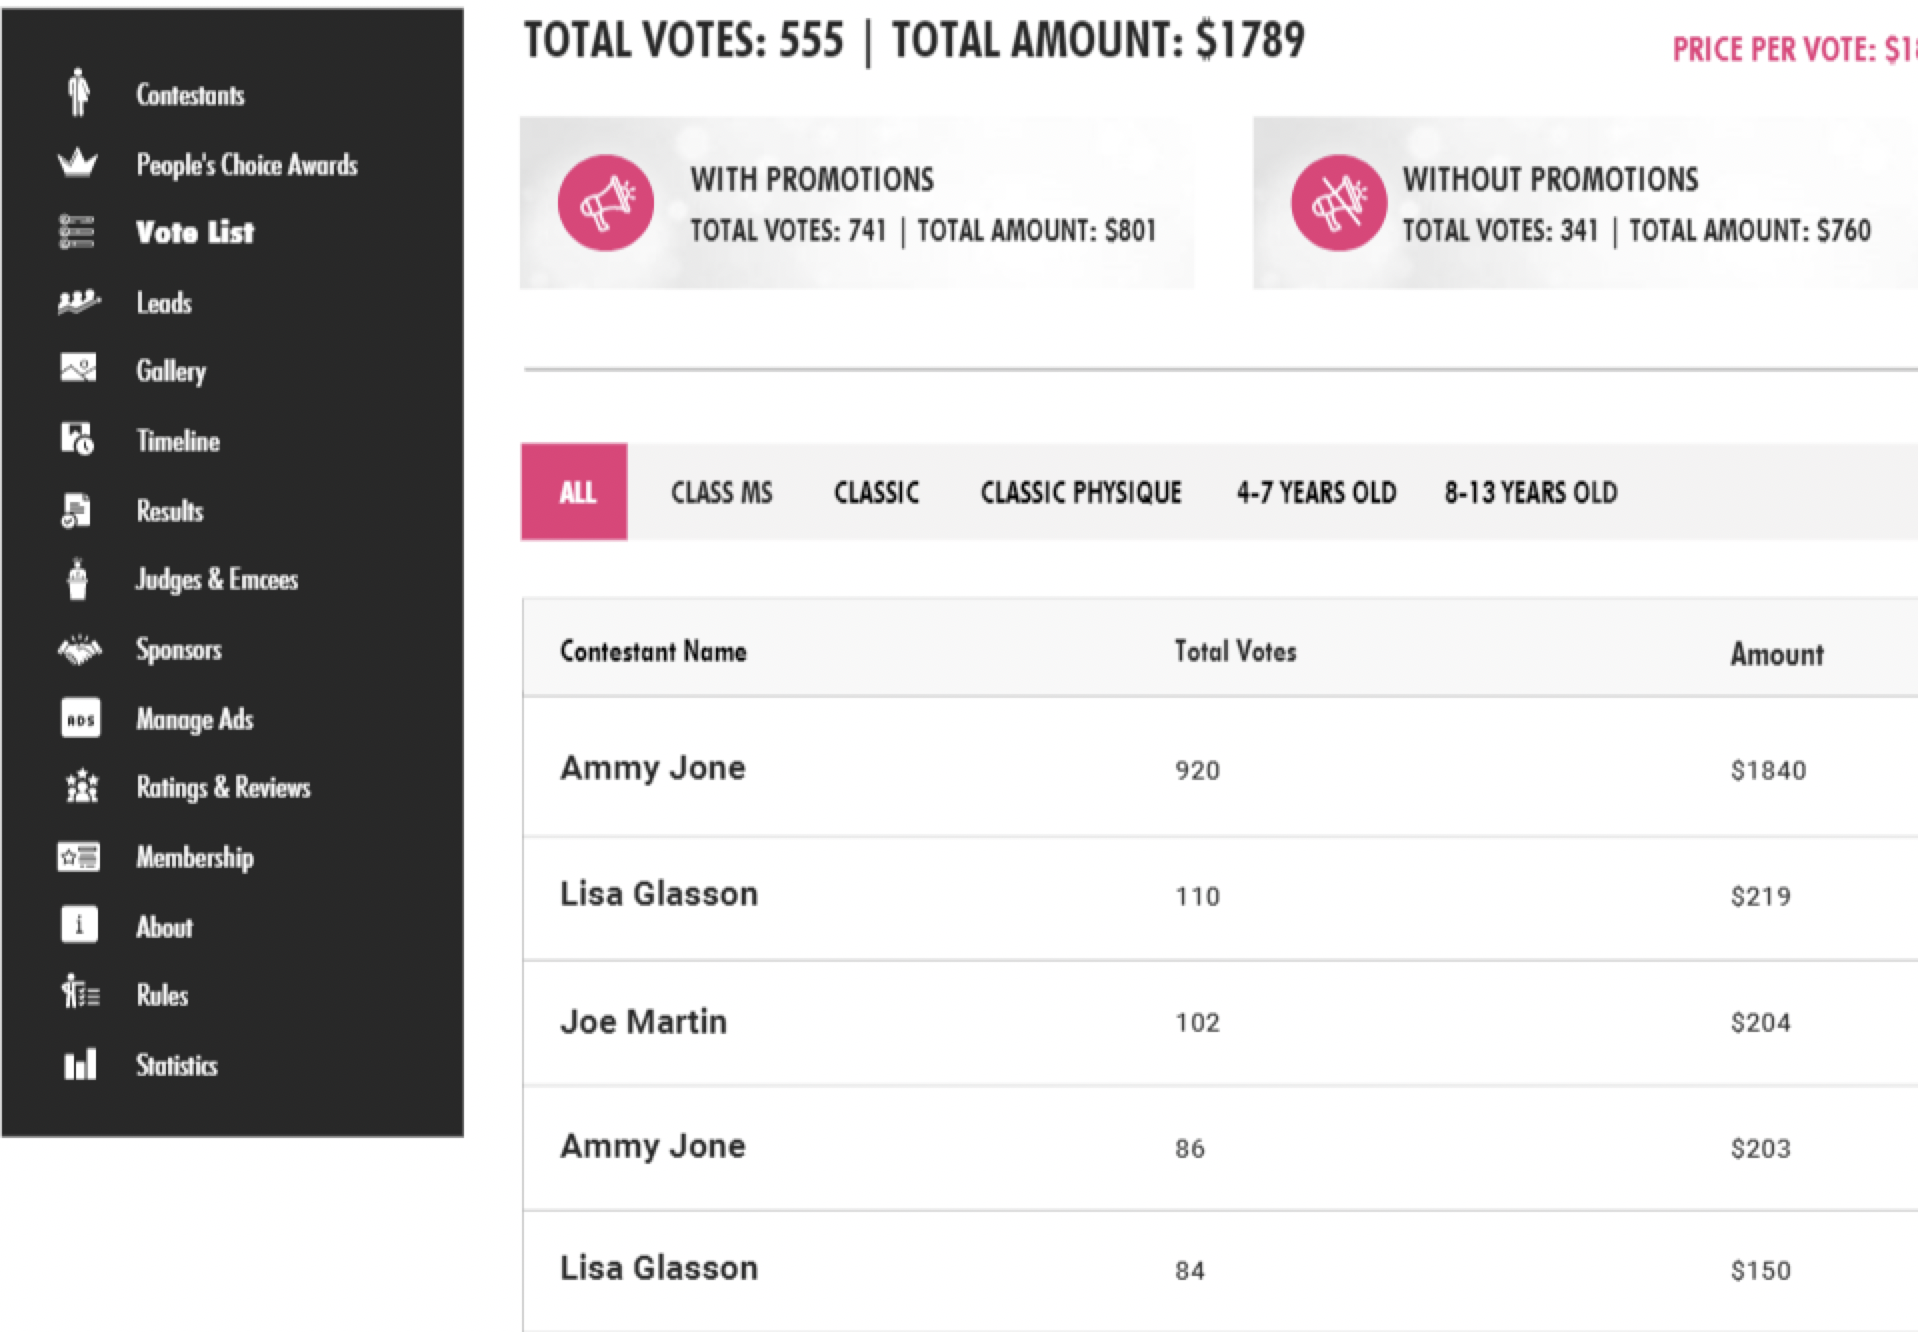Open Ratings & Reviews from the sidebar

pyautogui.click(x=224, y=787)
